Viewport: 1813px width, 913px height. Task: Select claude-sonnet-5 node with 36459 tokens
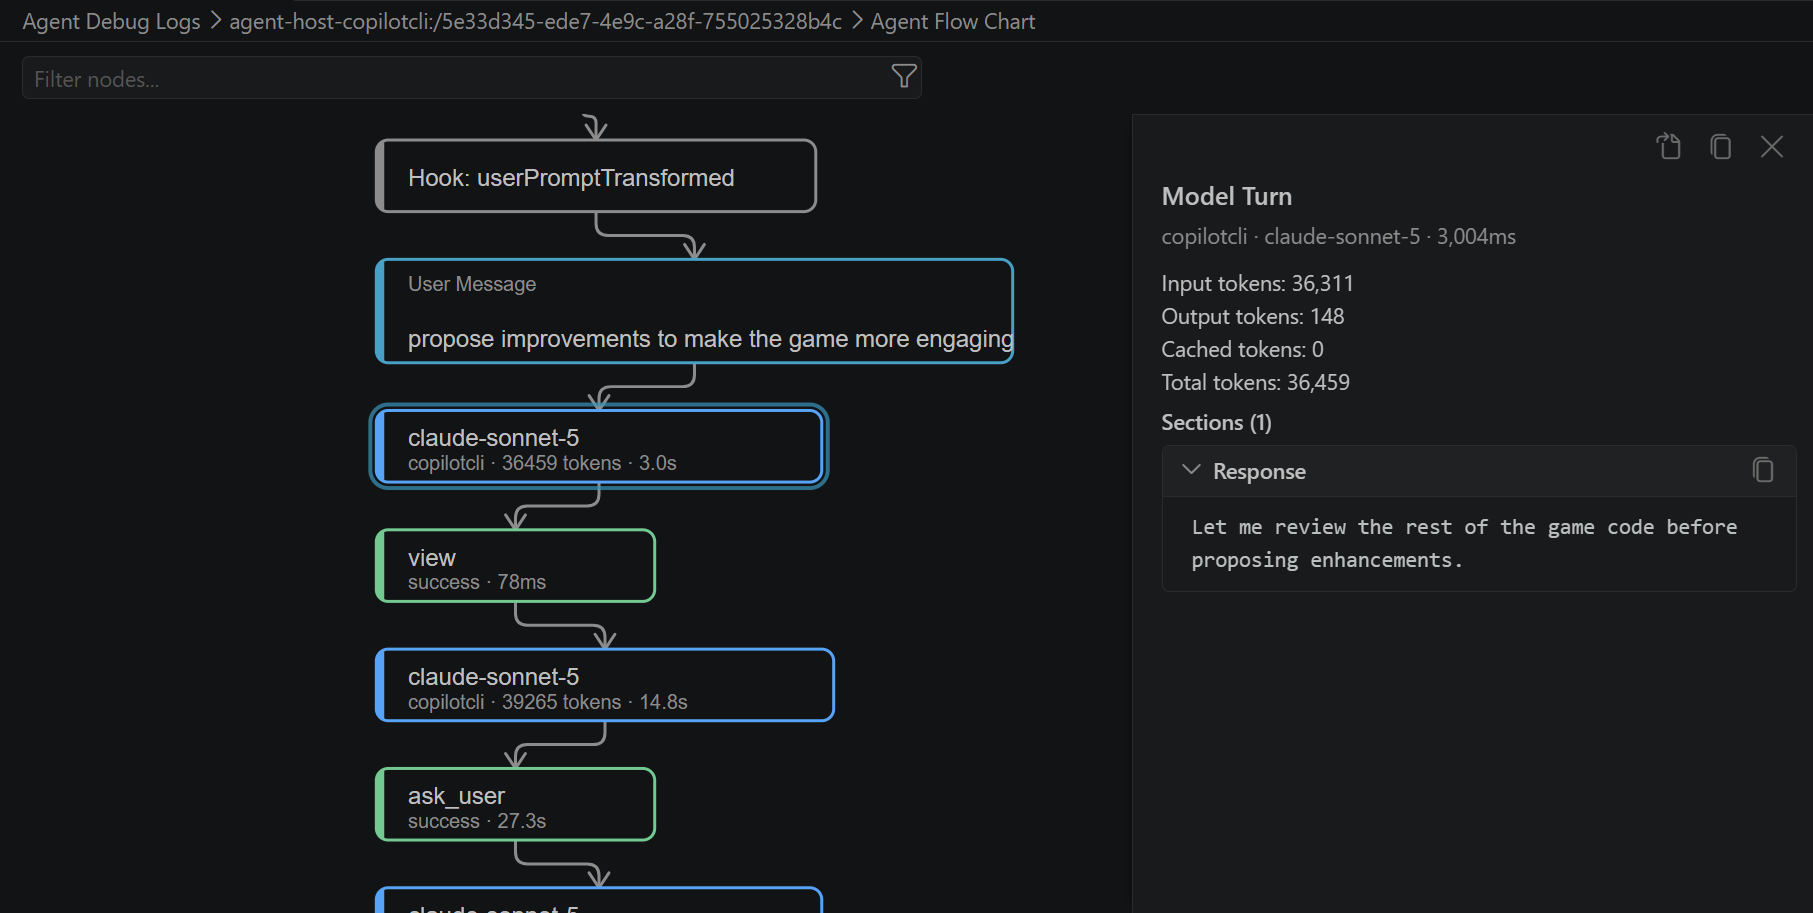[x=599, y=447]
